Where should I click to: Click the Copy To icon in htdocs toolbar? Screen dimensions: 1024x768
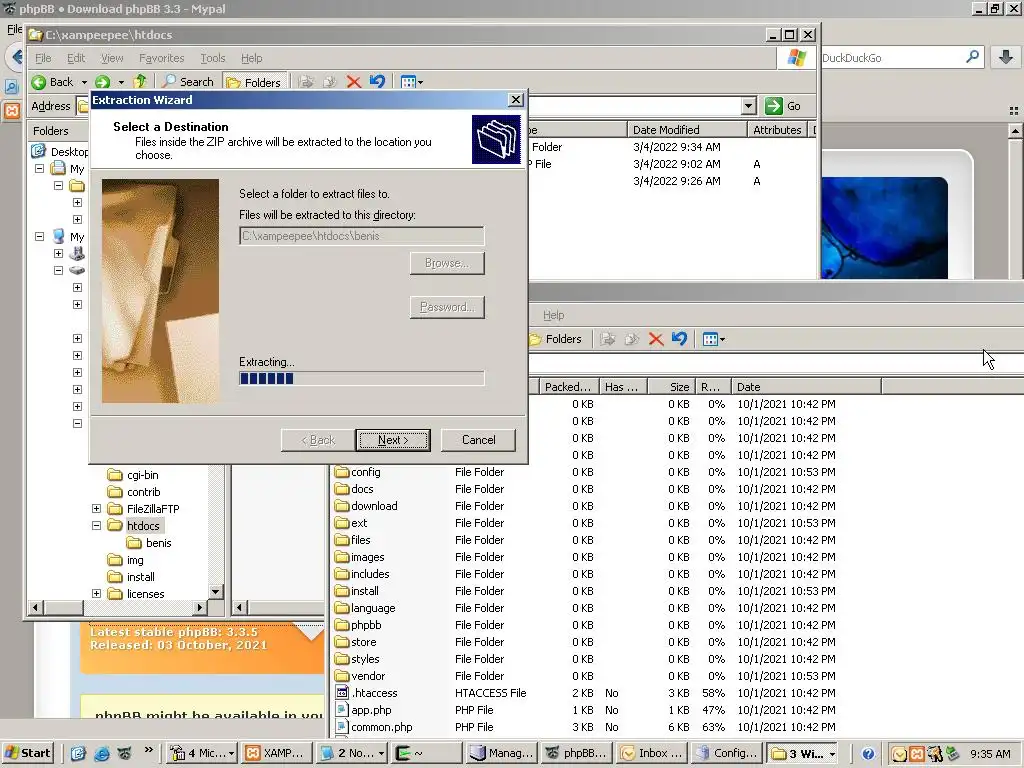tap(330, 82)
